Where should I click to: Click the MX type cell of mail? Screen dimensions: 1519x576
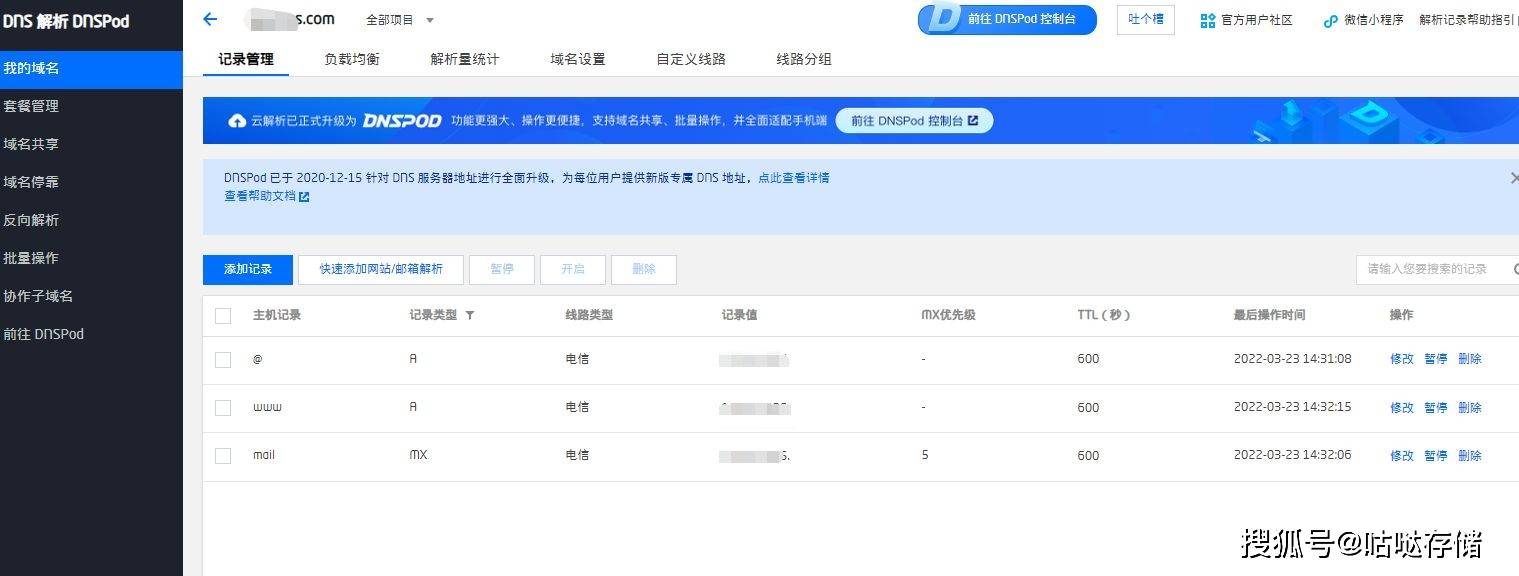coord(418,455)
